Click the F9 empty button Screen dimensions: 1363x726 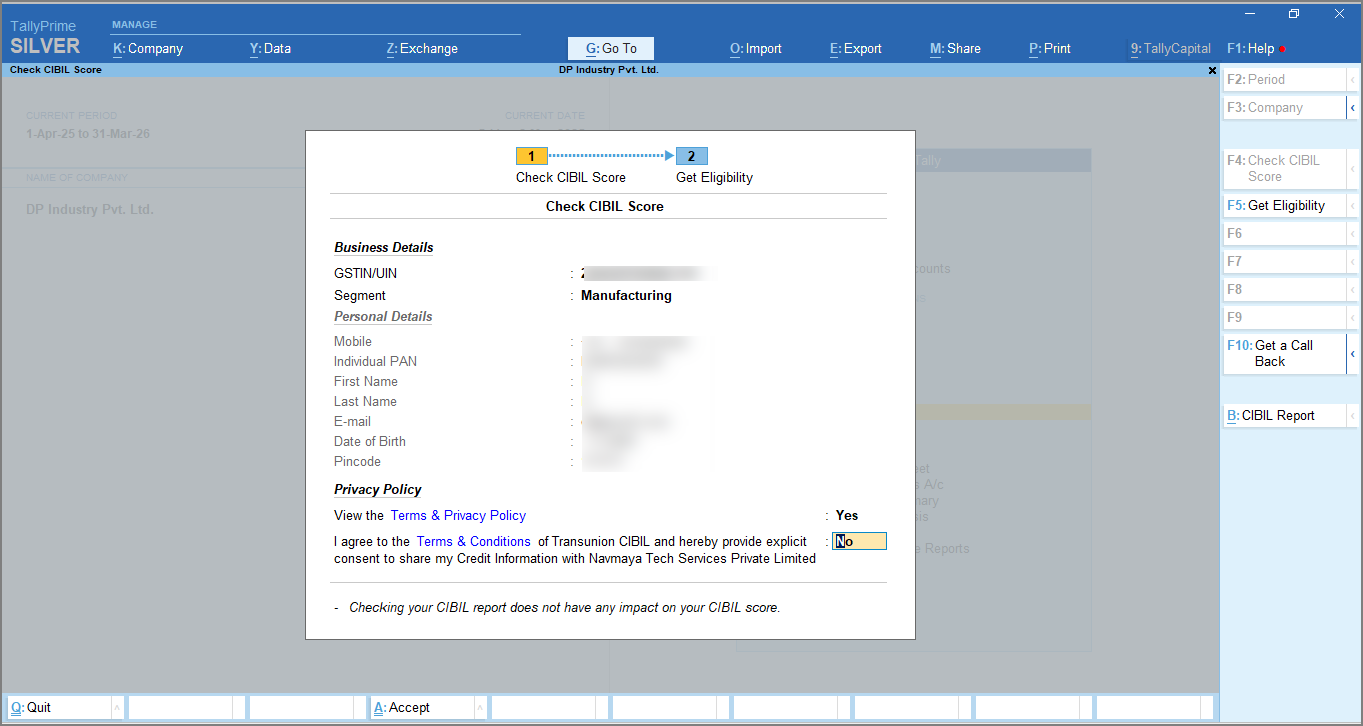coord(1285,317)
